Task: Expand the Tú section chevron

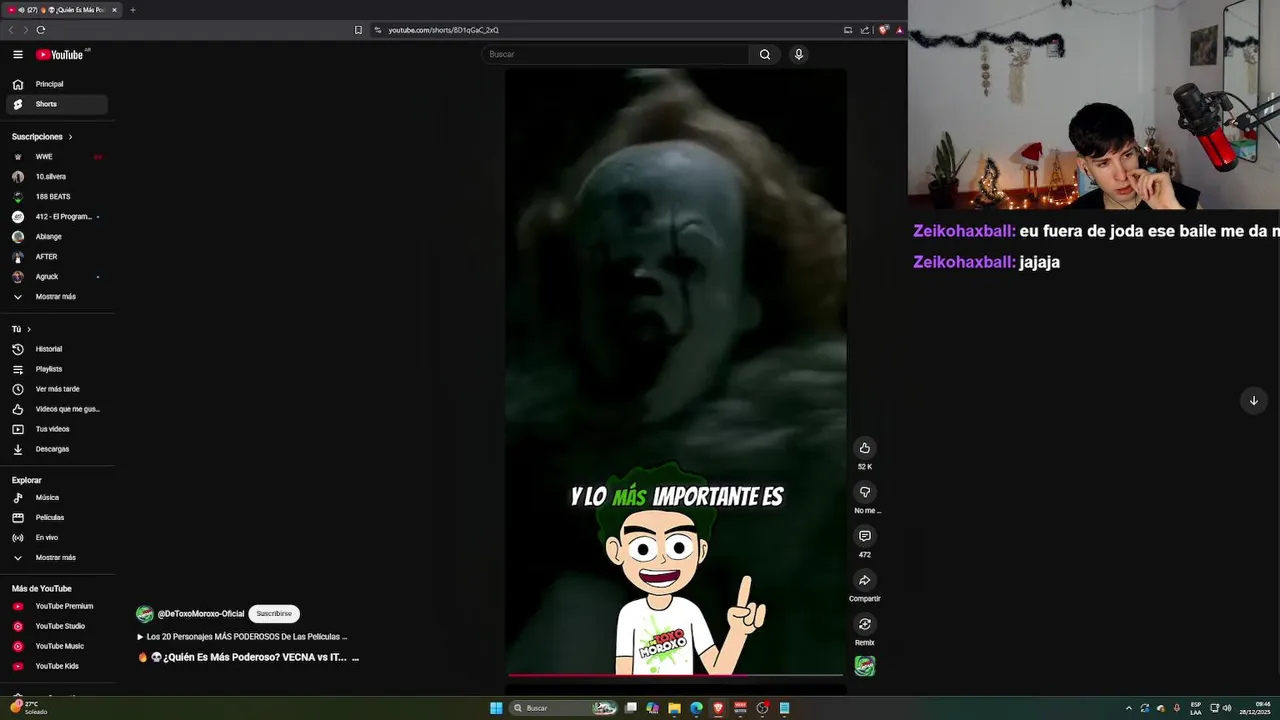Action: click(29, 329)
